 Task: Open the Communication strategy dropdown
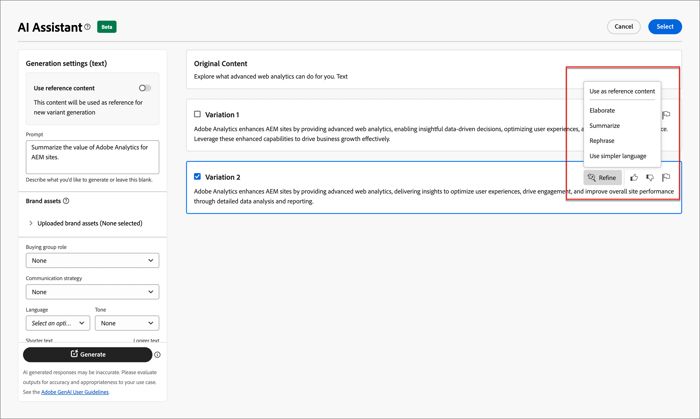(x=92, y=292)
